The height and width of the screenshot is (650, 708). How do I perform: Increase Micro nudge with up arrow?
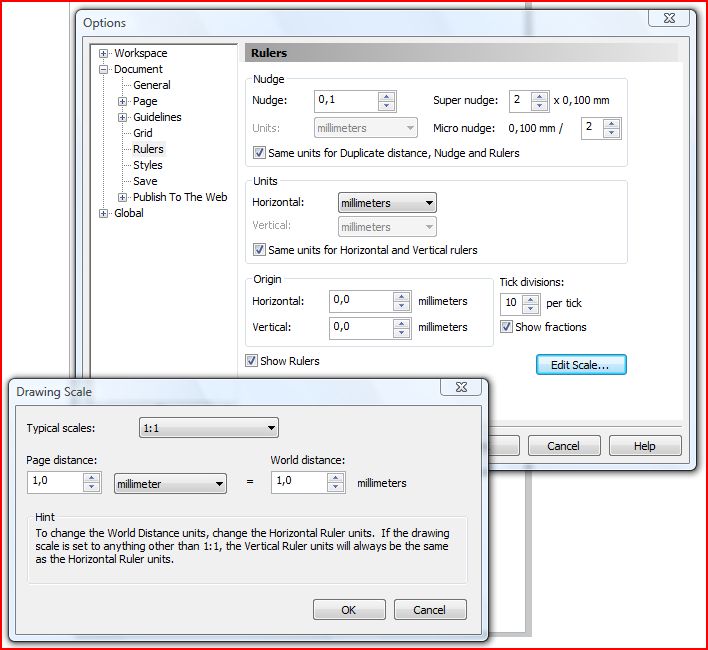pyautogui.click(x=611, y=124)
